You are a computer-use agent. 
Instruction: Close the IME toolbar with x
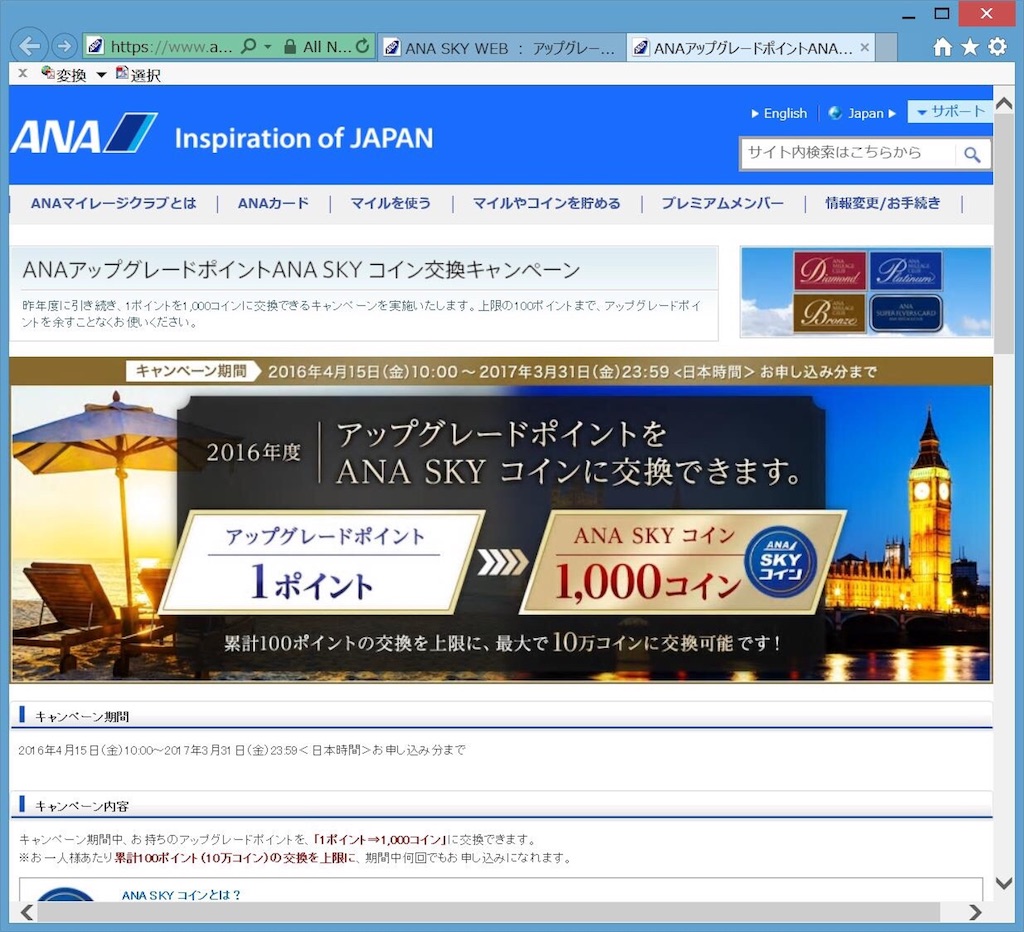click(x=23, y=73)
